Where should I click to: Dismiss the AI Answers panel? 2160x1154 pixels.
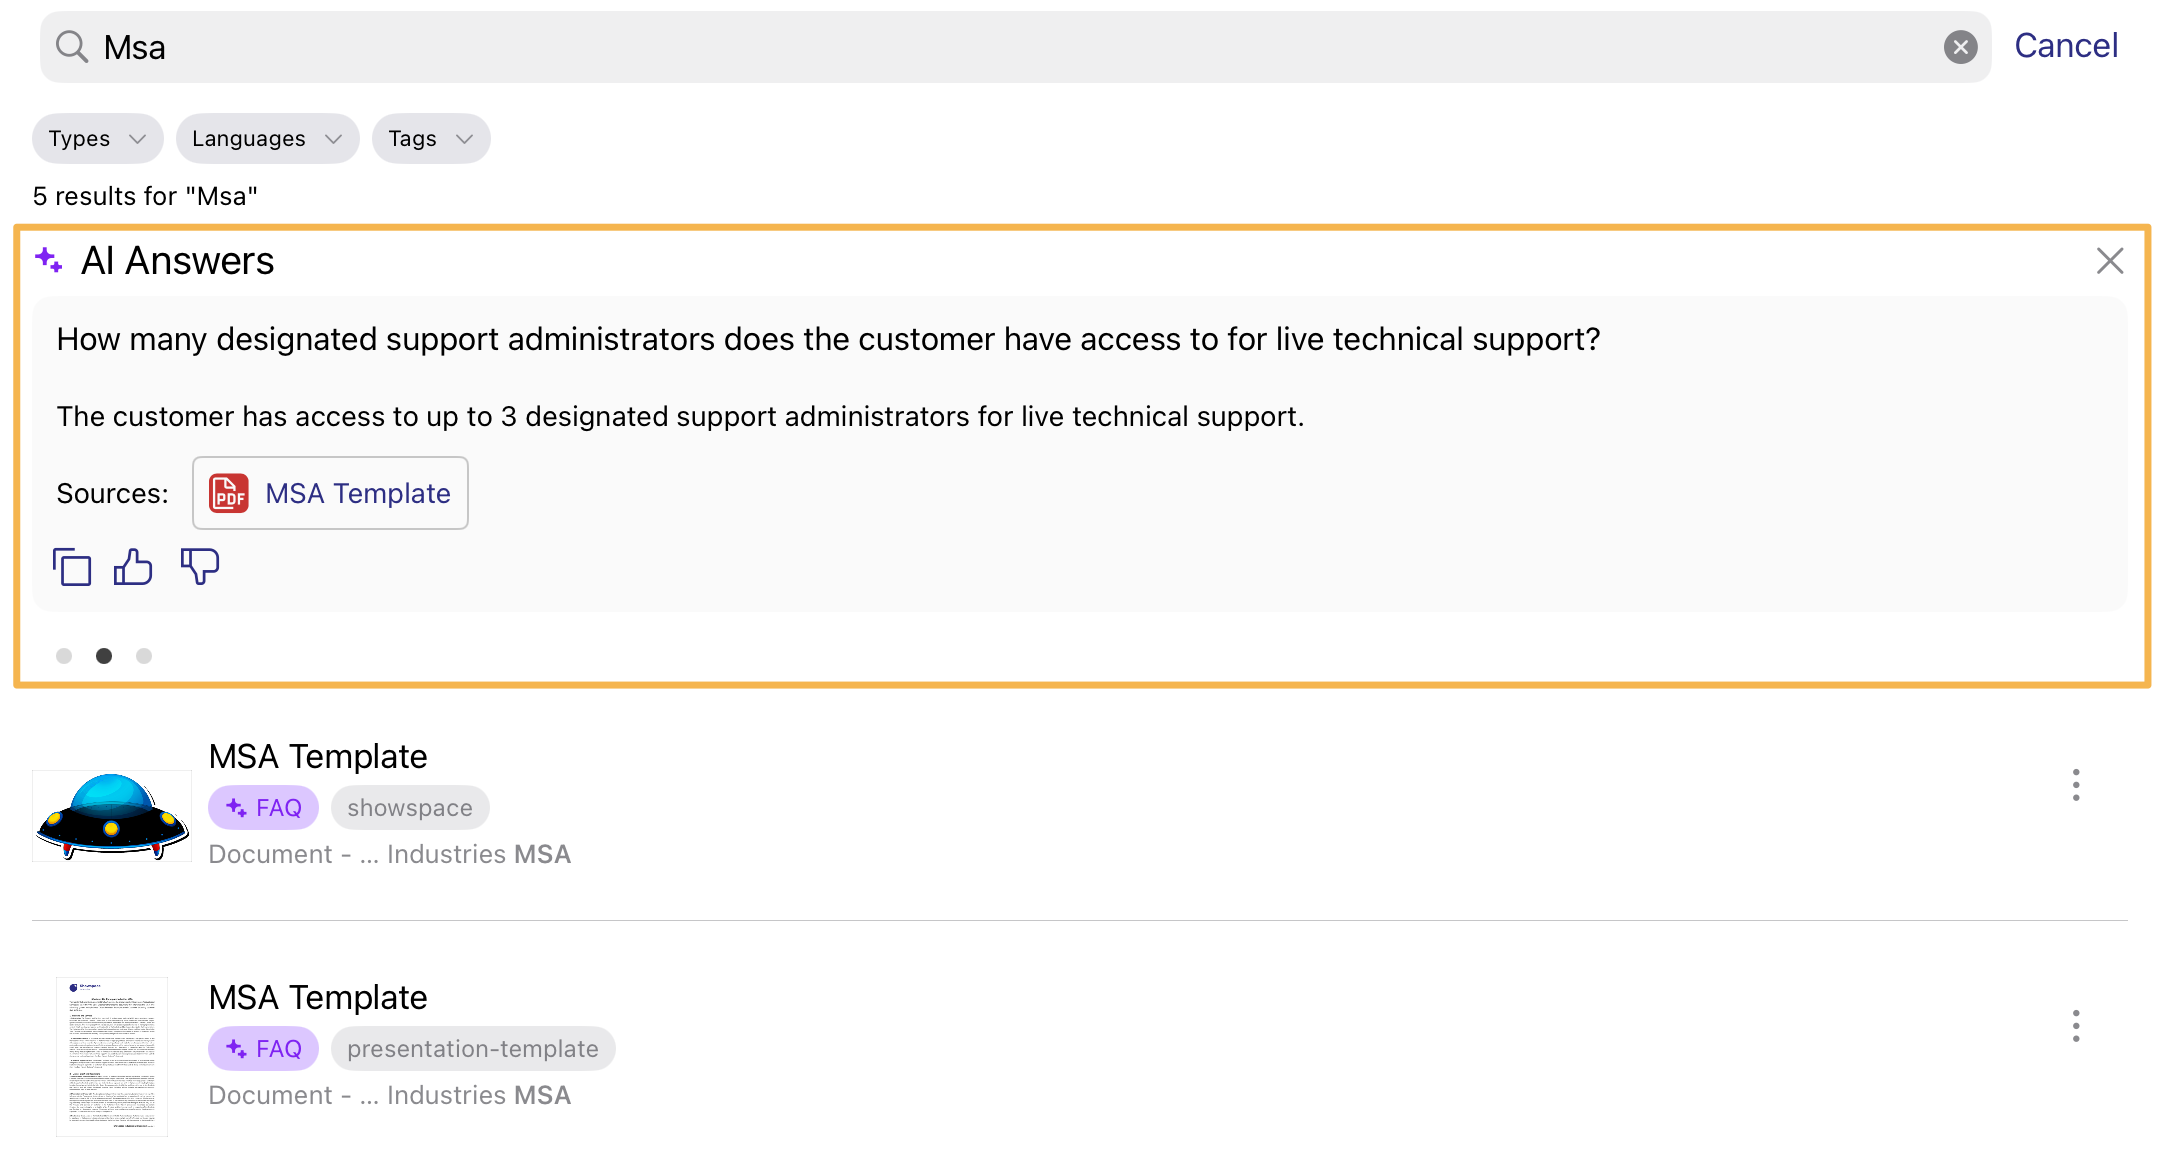[x=2109, y=260]
